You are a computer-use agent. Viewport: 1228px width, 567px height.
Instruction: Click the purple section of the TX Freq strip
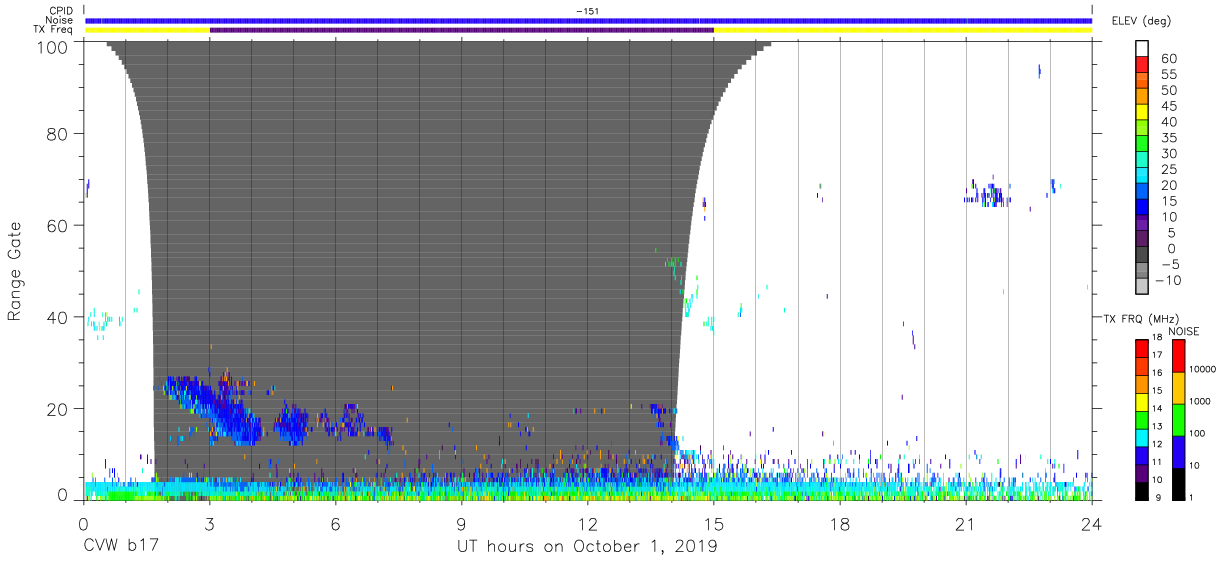point(461,30)
